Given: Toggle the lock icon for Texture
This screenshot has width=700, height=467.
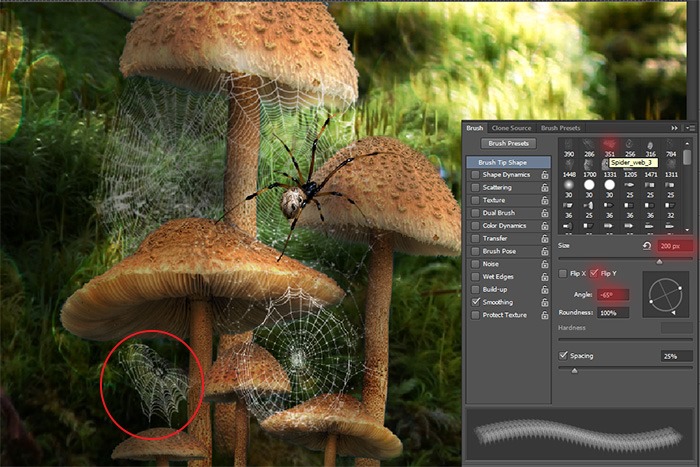Looking at the screenshot, I should click(x=545, y=200).
